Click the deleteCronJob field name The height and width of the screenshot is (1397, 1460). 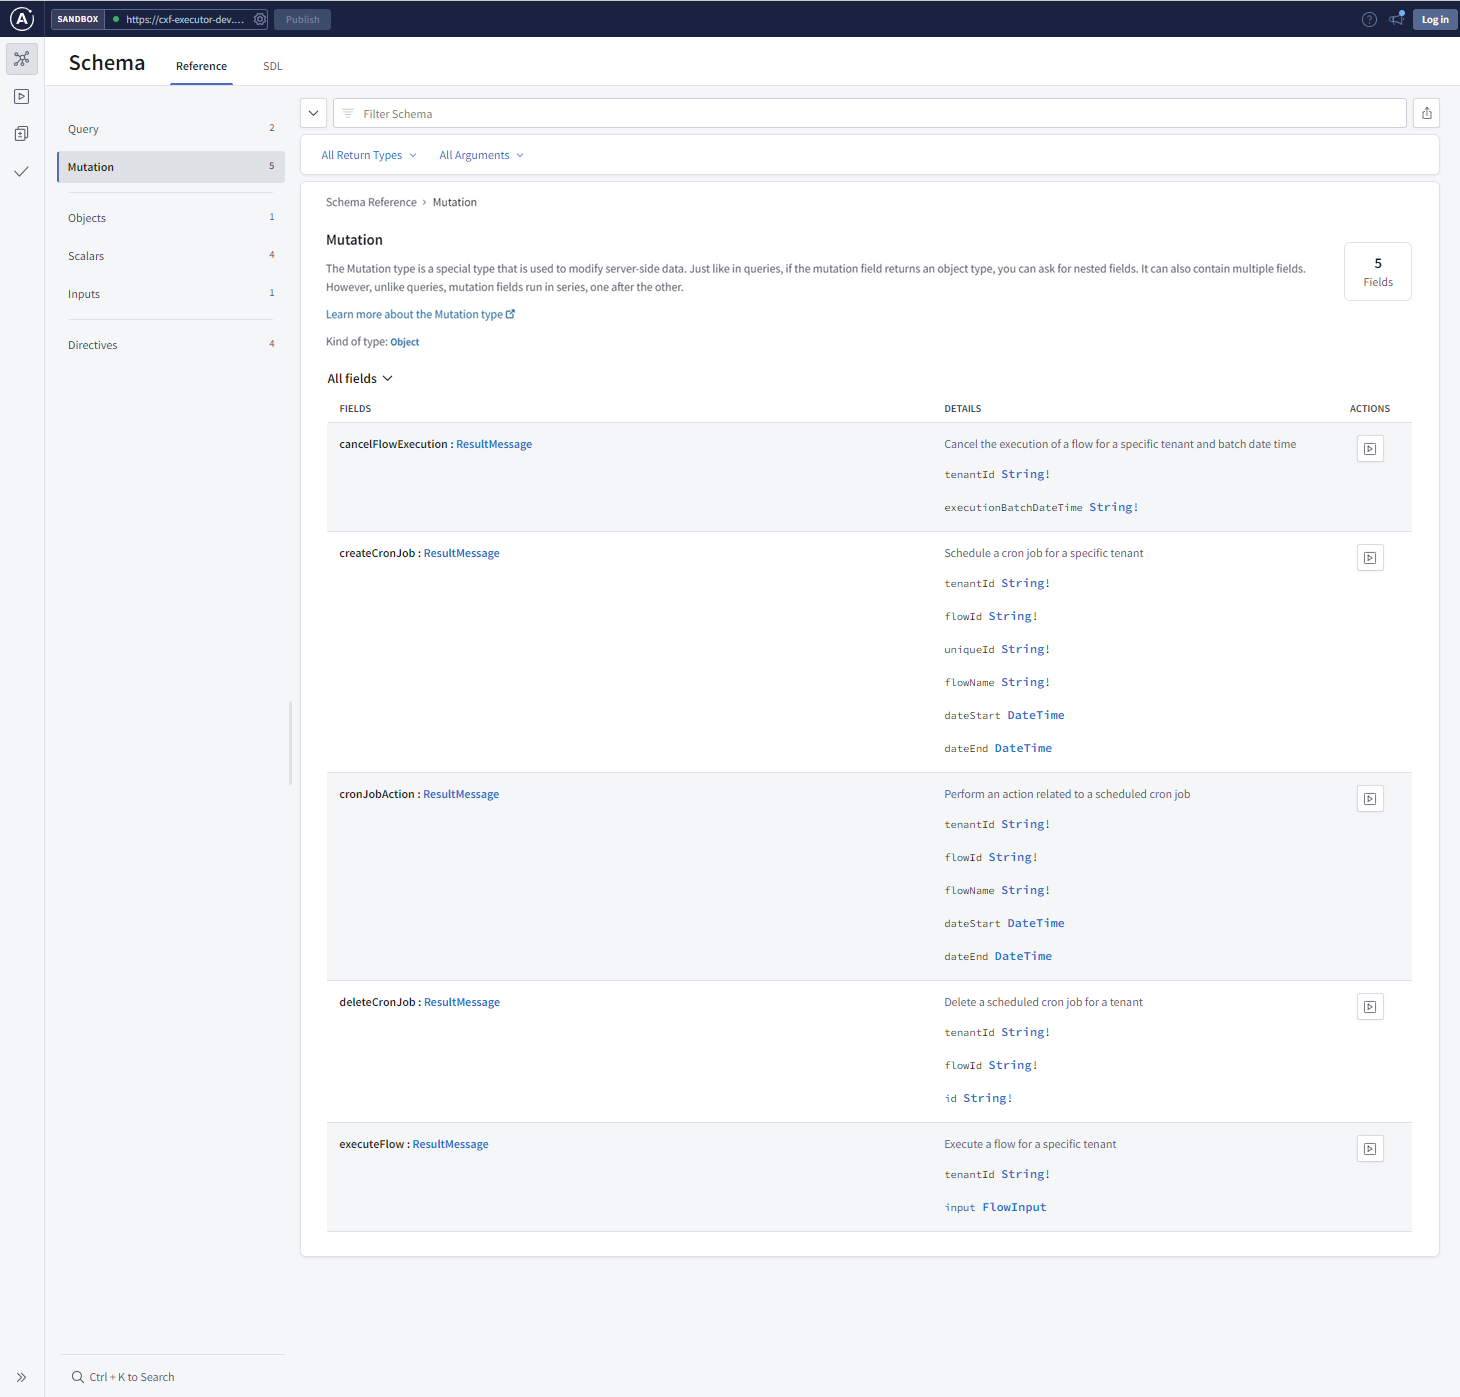pos(377,1002)
